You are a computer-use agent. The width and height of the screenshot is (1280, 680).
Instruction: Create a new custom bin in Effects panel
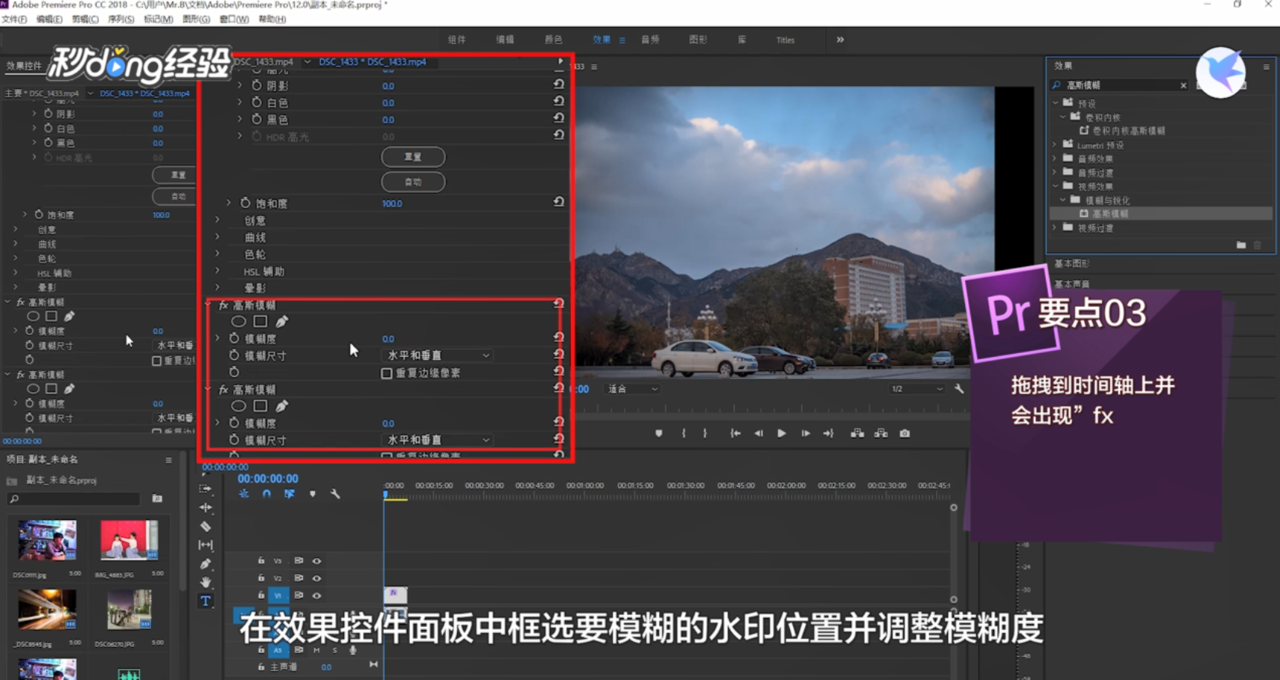click(x=1241, y=244)
